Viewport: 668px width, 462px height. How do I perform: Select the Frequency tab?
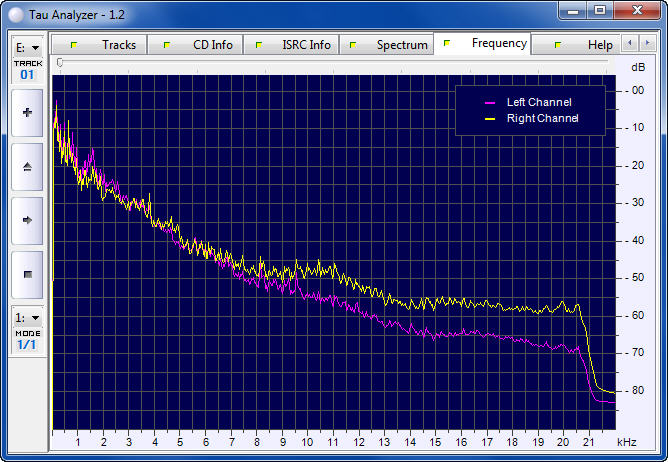pyautogui.click(x=482, y=43)
